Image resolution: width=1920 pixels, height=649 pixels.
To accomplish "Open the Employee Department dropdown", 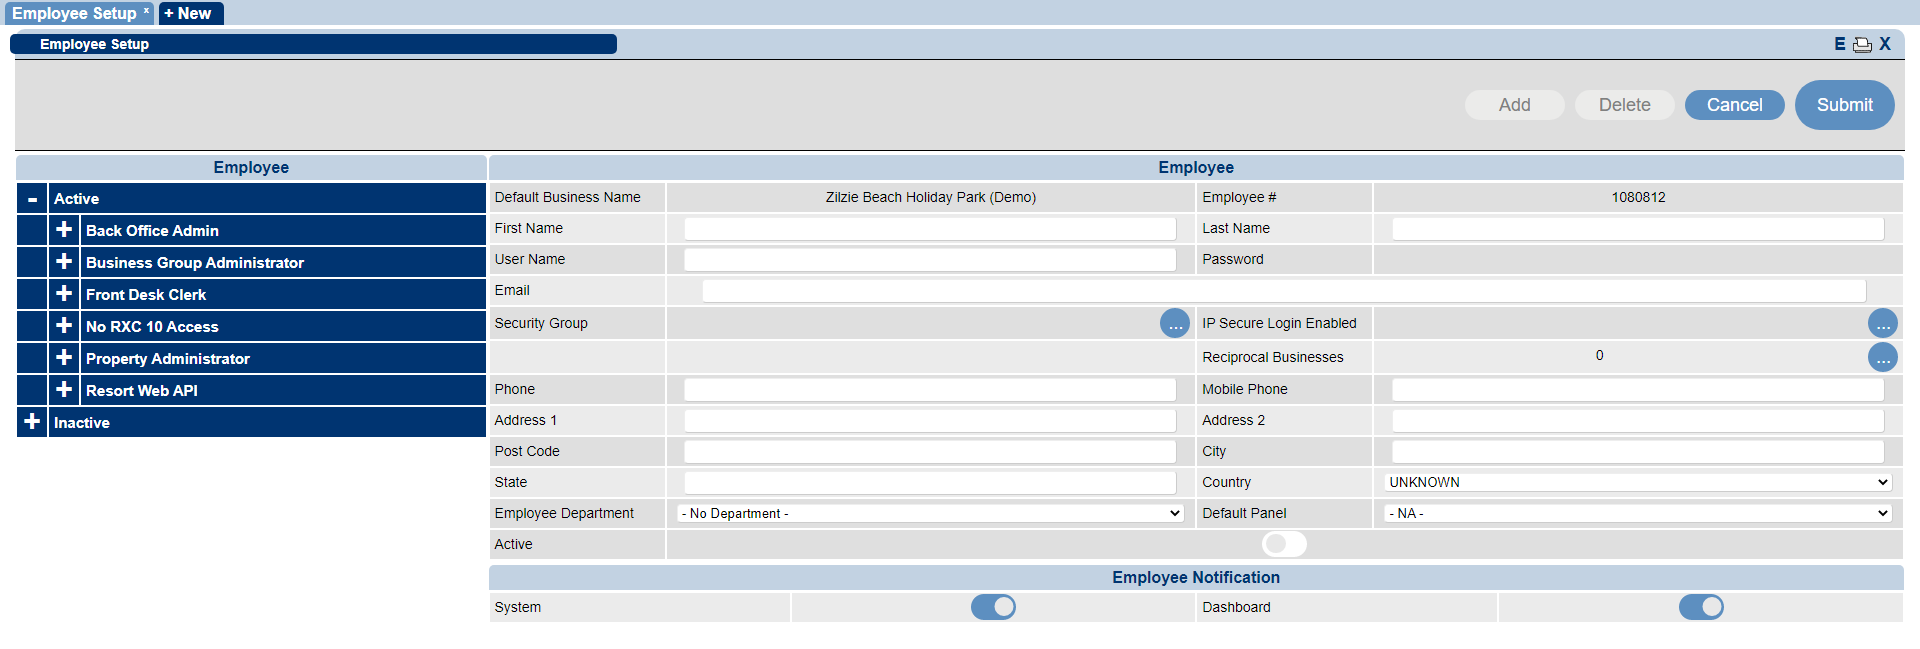I will click(x=930, y=513).
